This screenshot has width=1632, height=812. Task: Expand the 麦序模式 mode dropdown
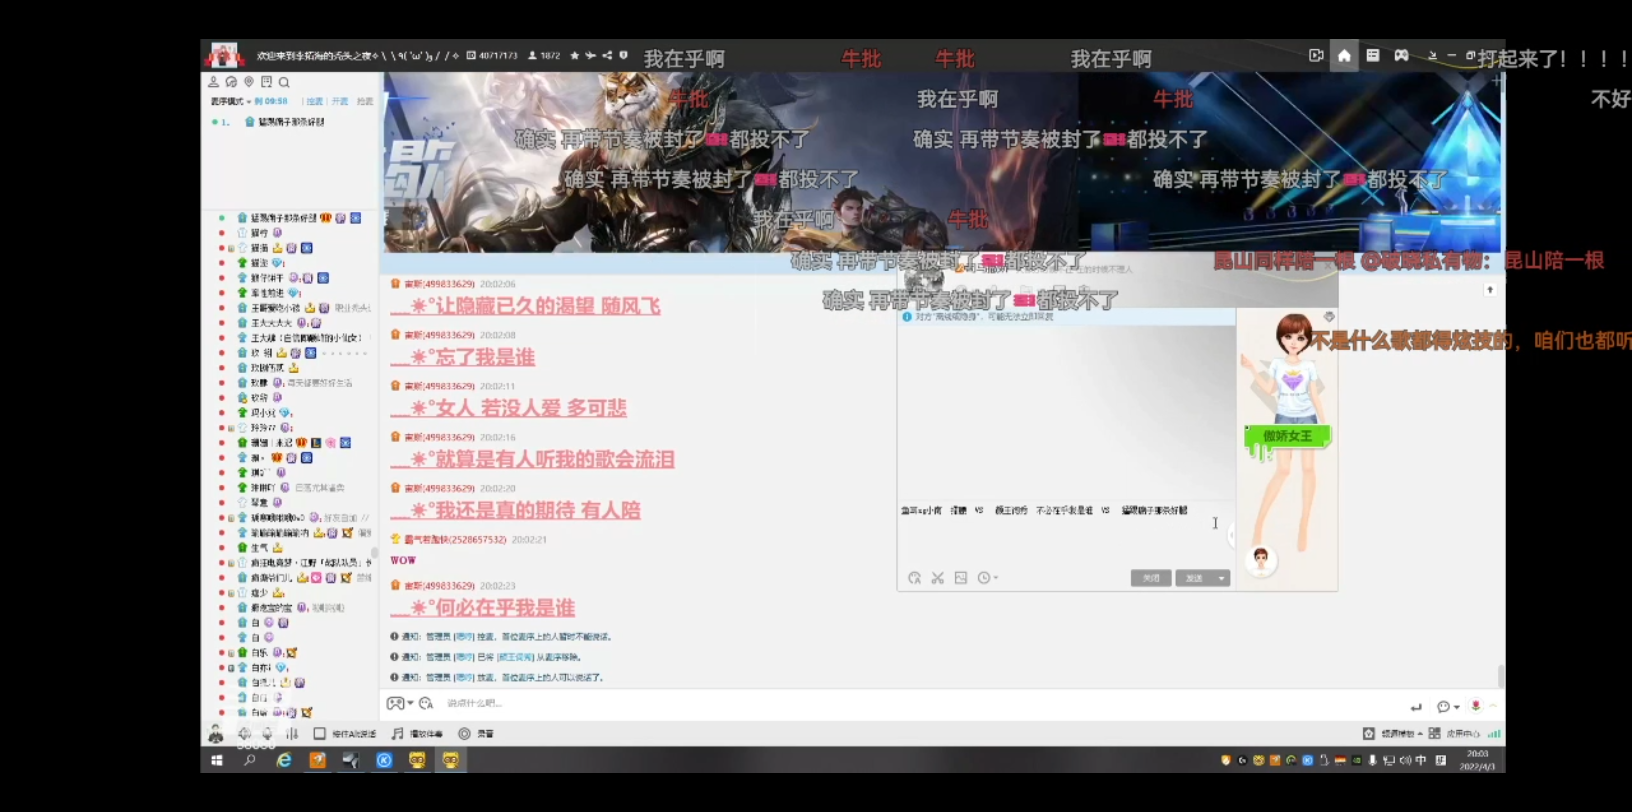click(x=230, y=101)
